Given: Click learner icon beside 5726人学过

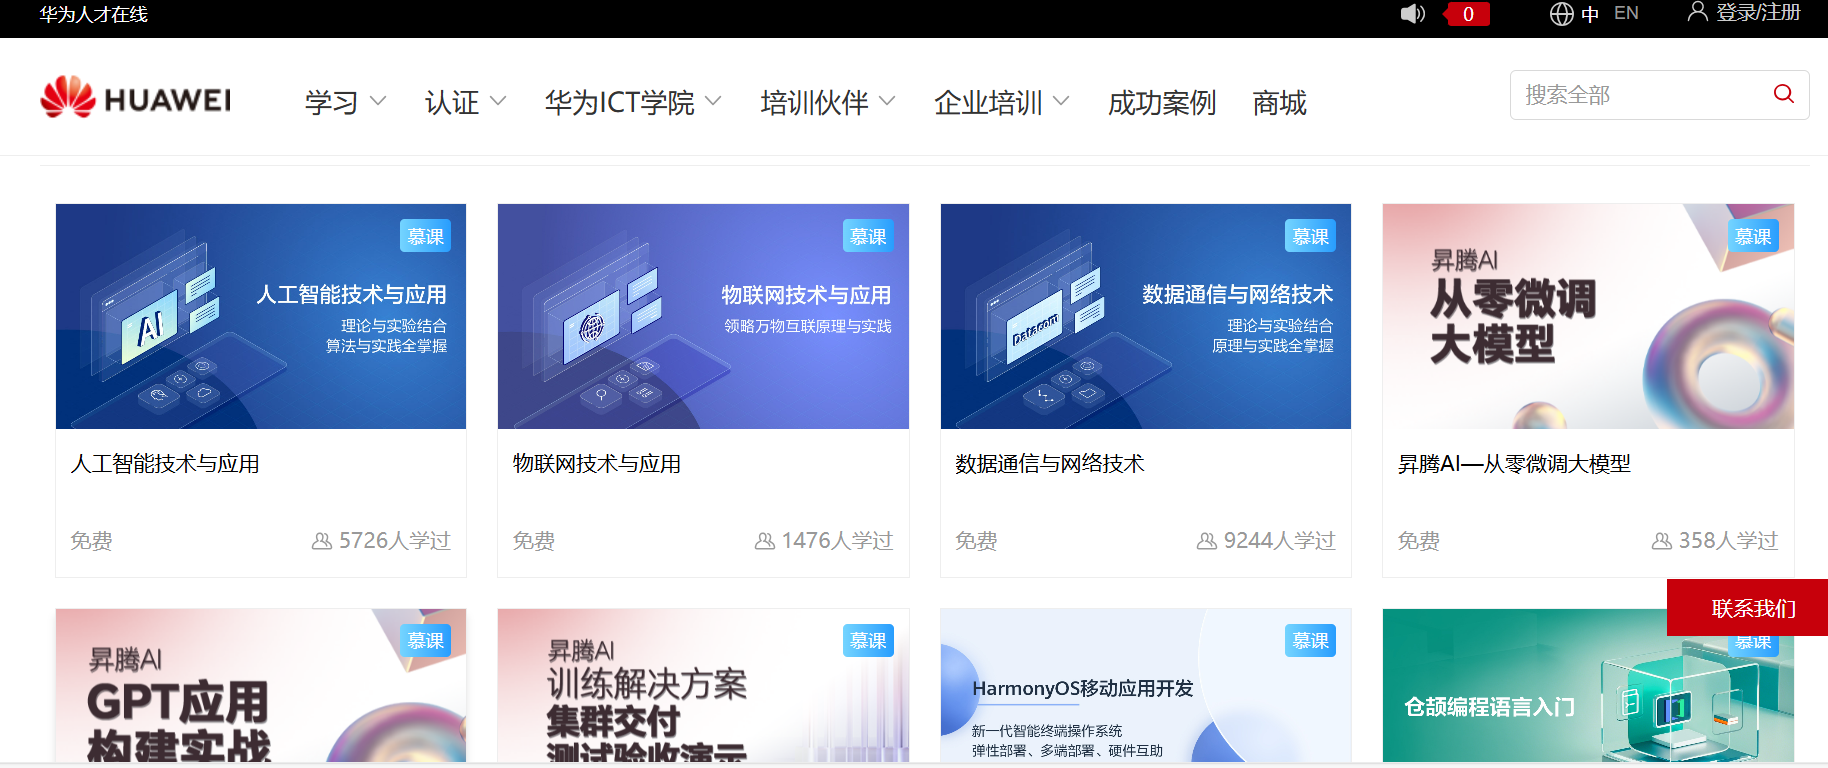Looking at the screenshot, I should pyautogui.click(x=322, y=541).
